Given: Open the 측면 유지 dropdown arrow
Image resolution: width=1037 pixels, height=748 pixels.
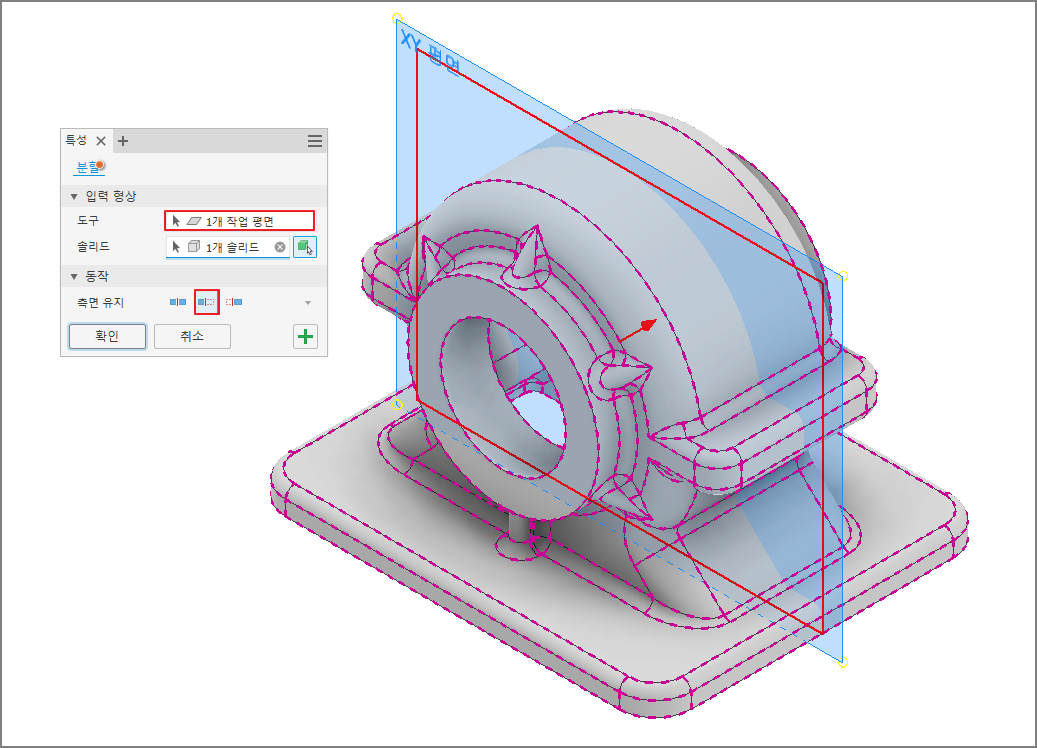Looking at the screenshot, I should pyautogui.click(x=308, y=303).
